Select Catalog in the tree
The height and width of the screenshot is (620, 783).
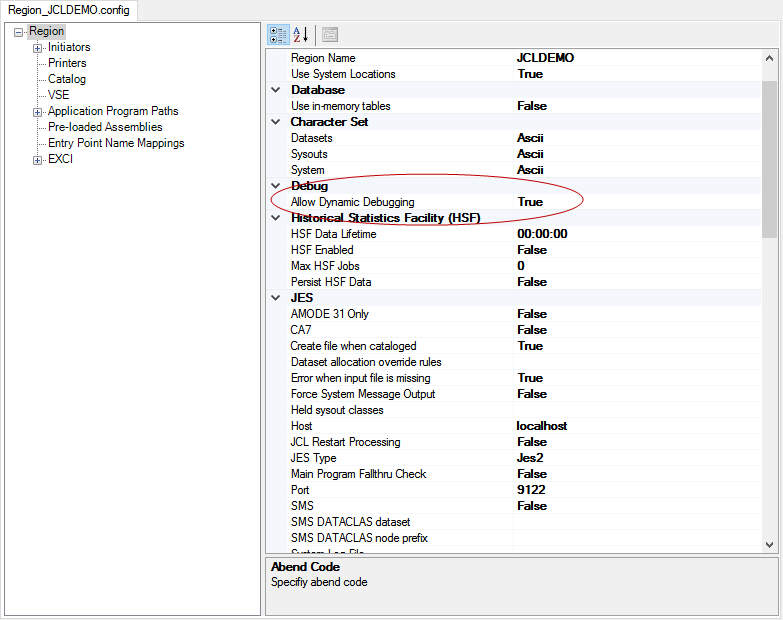pos(67,79)
